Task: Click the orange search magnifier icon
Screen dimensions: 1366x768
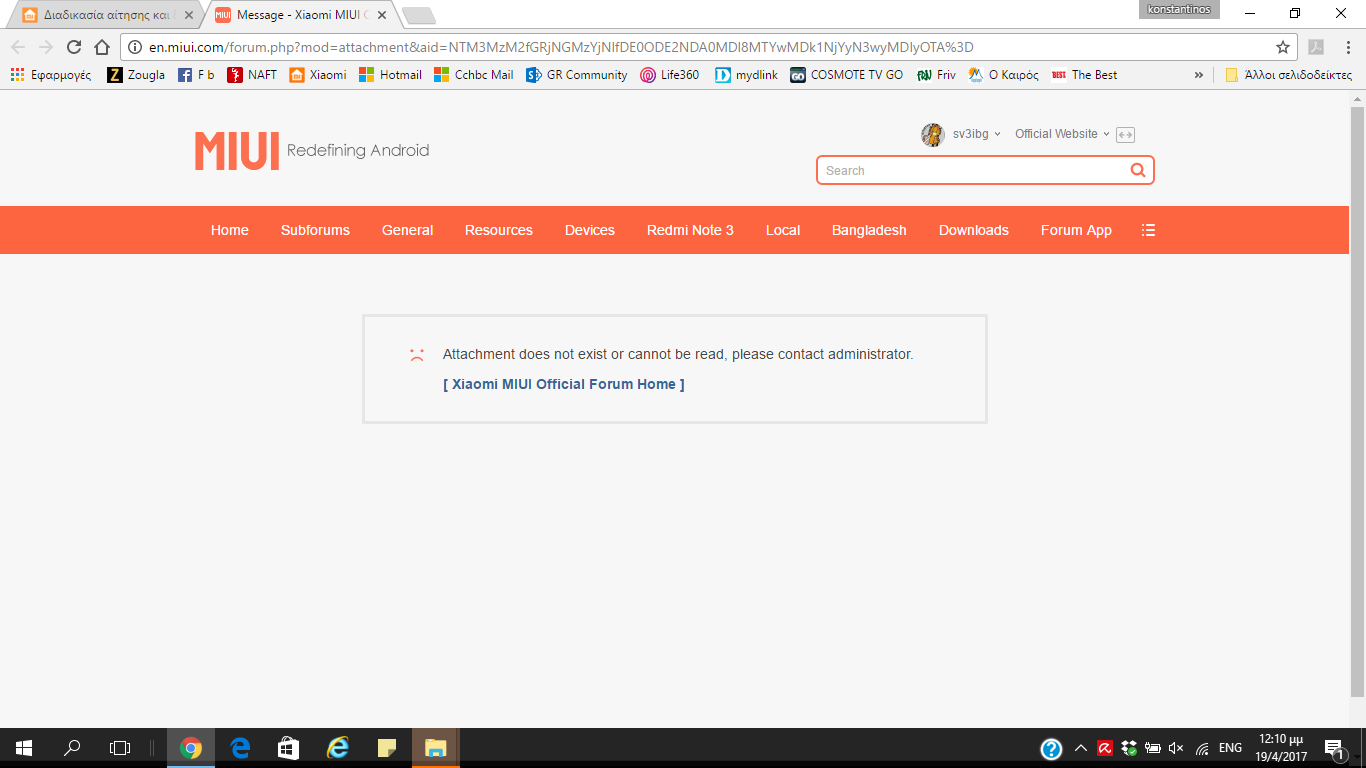Action: (x=1138, y=170)
